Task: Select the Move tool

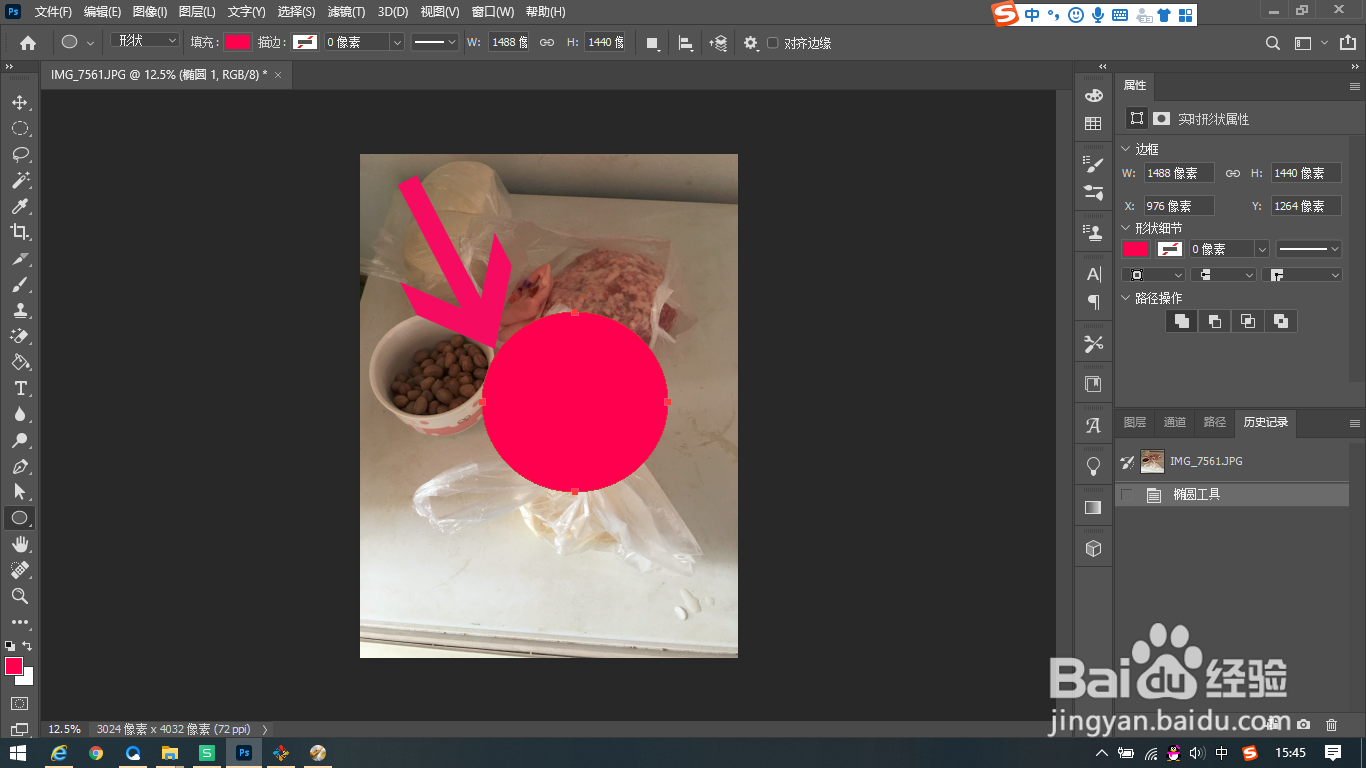Action: point(19,102)
